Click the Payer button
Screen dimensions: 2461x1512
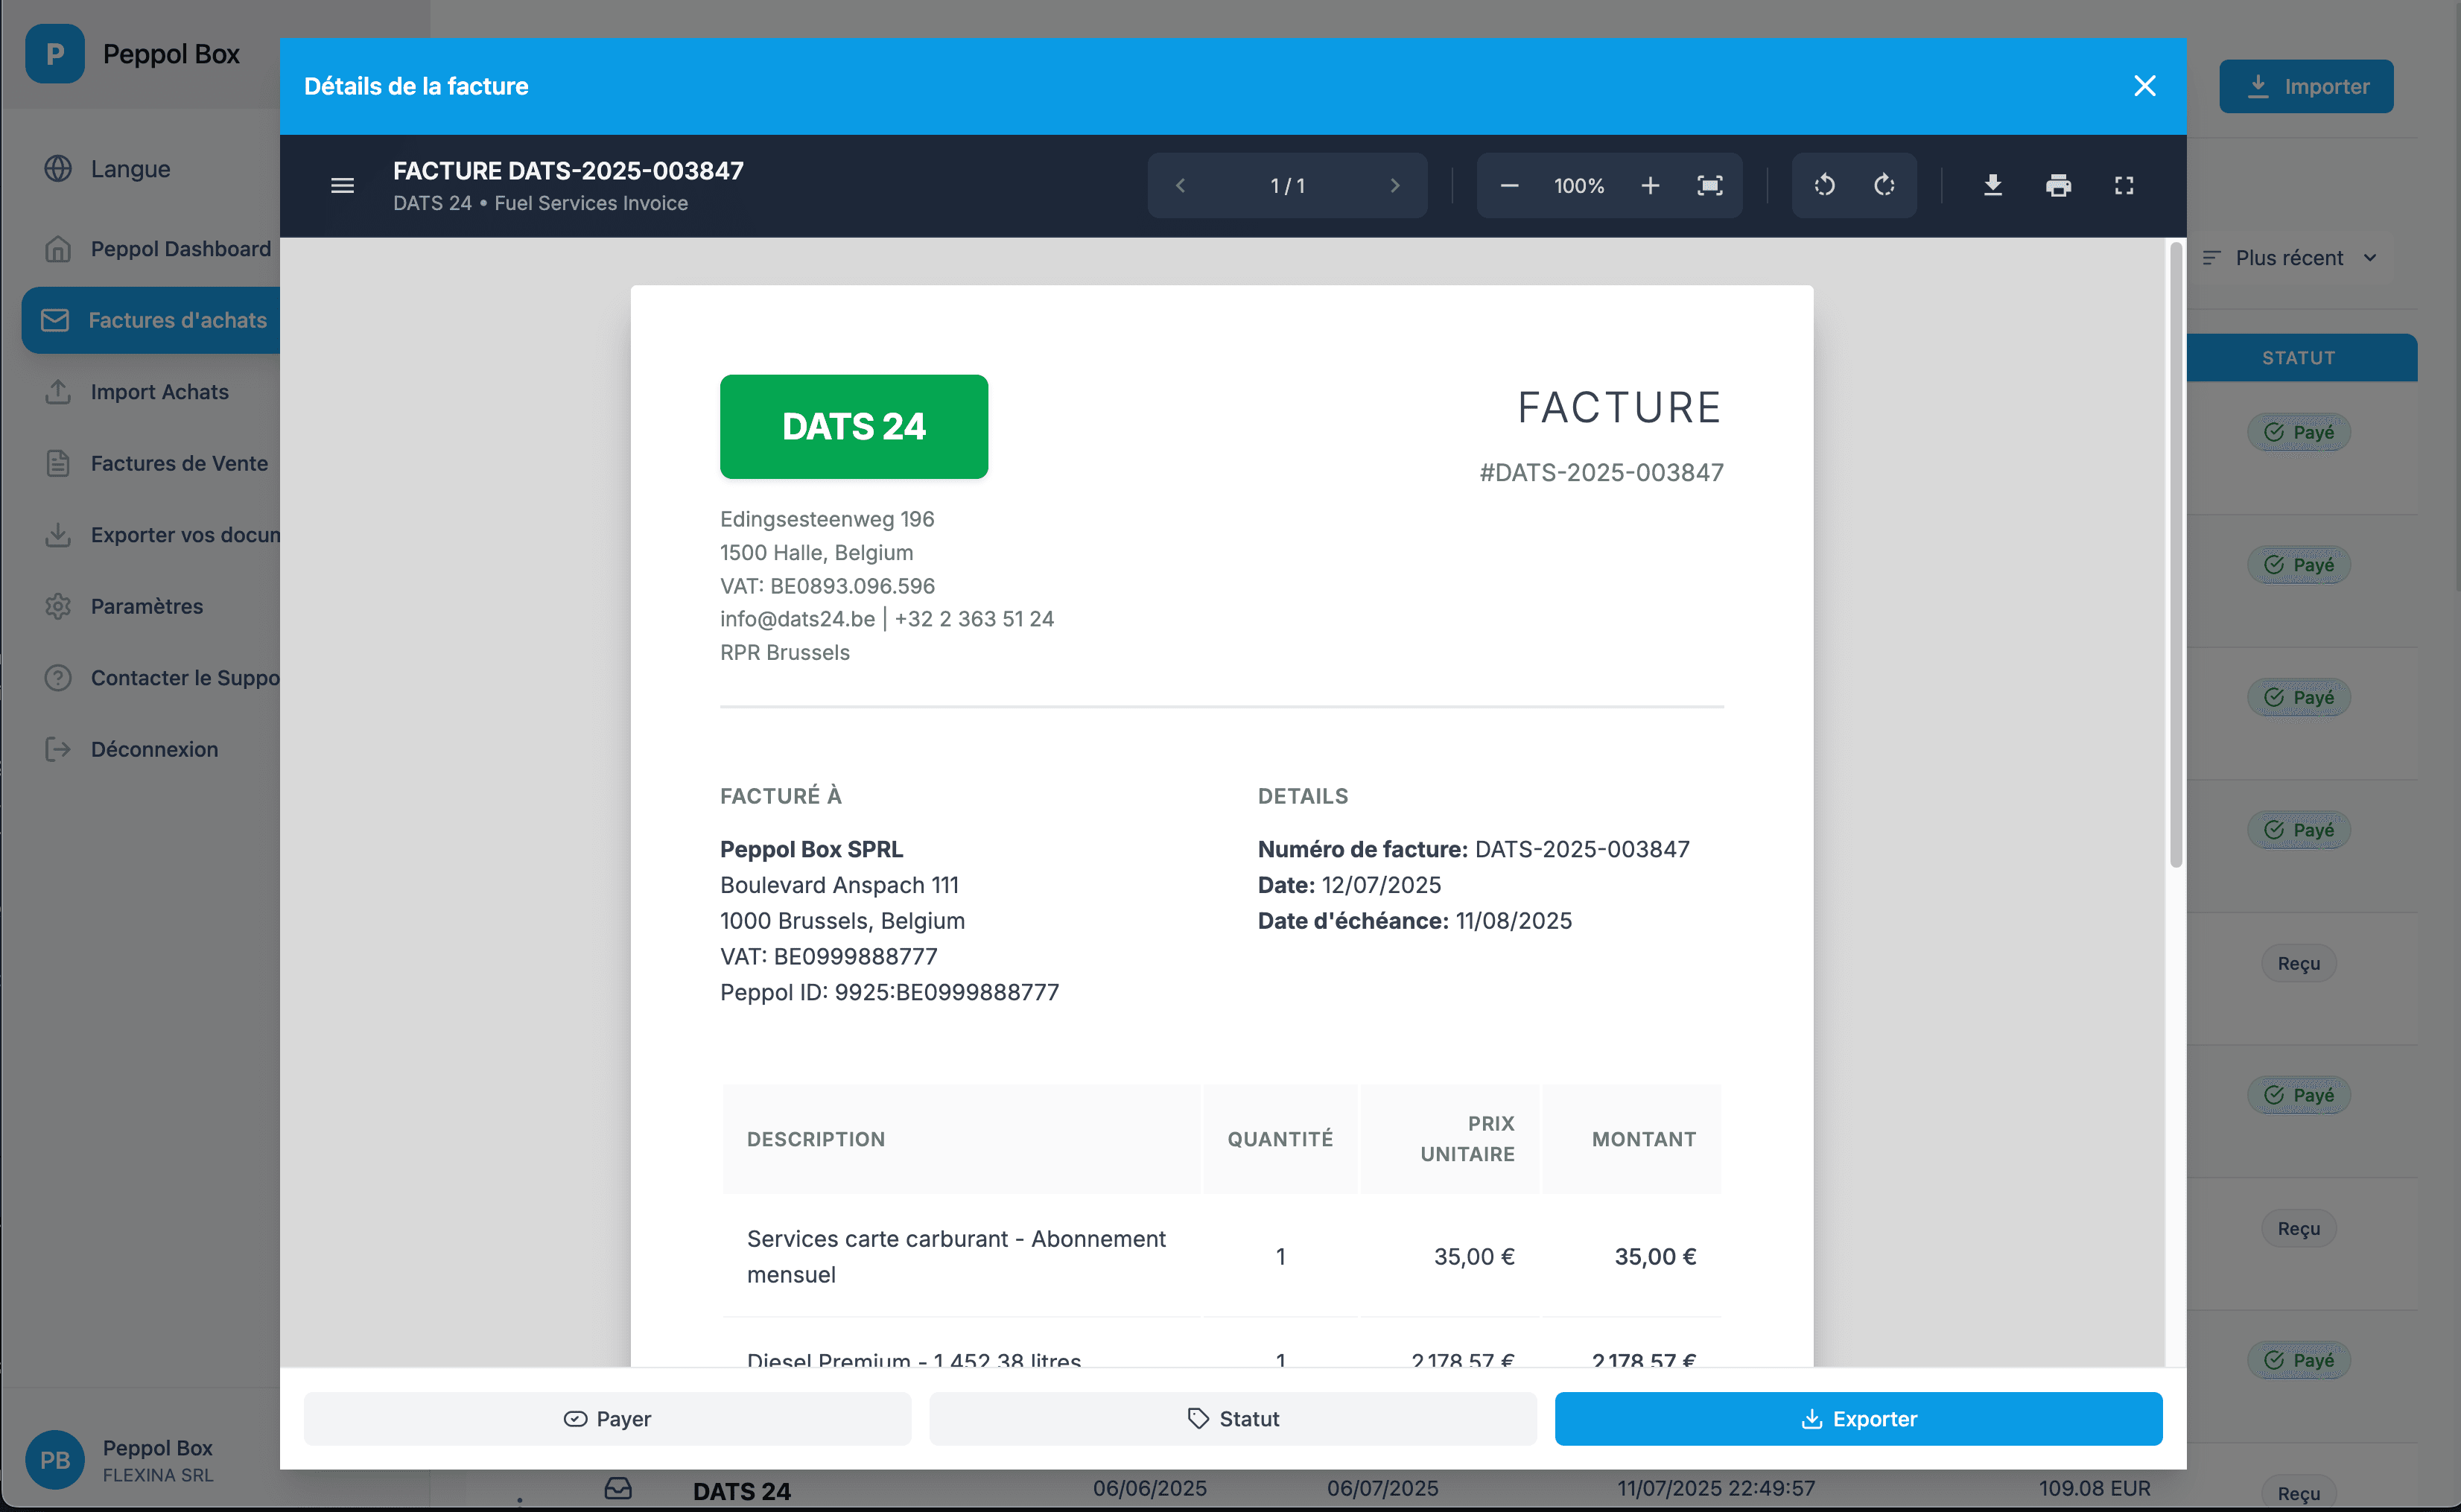pyautogui.click(x=607, y=1418)
